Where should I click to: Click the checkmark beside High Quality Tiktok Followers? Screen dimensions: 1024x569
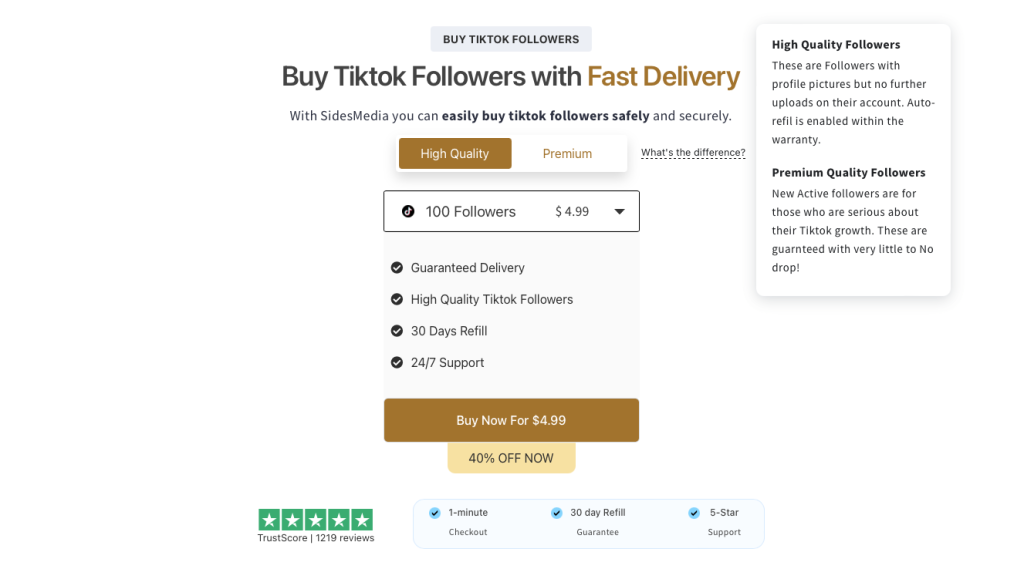point(397,299)
